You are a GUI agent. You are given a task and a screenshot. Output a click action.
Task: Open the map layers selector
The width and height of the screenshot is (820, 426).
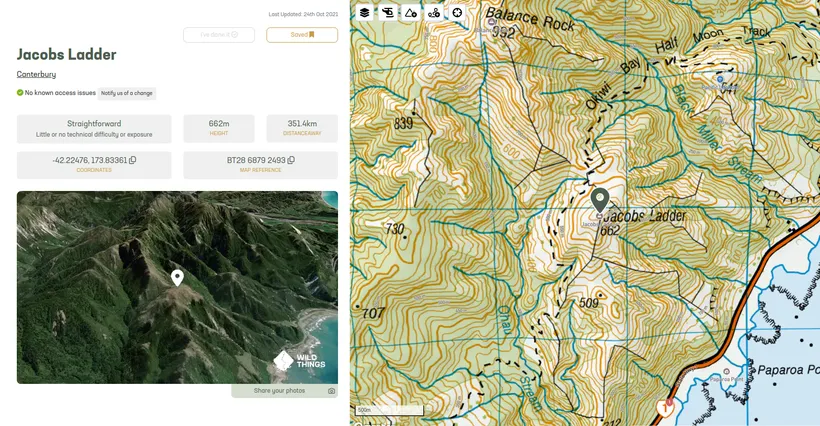point(365,13)
